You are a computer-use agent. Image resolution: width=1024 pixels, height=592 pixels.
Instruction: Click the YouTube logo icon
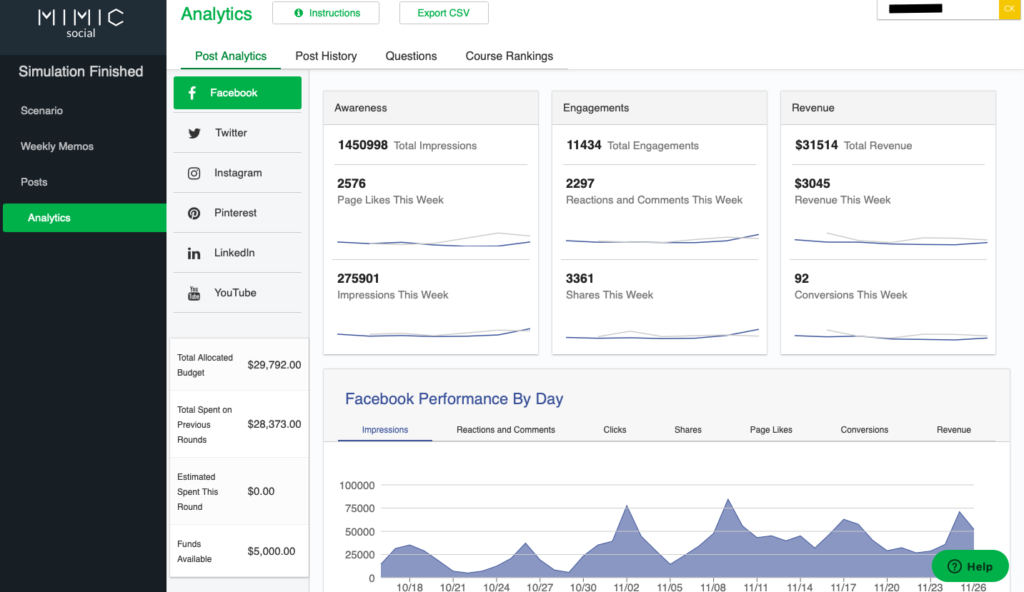tap(194, 293)
